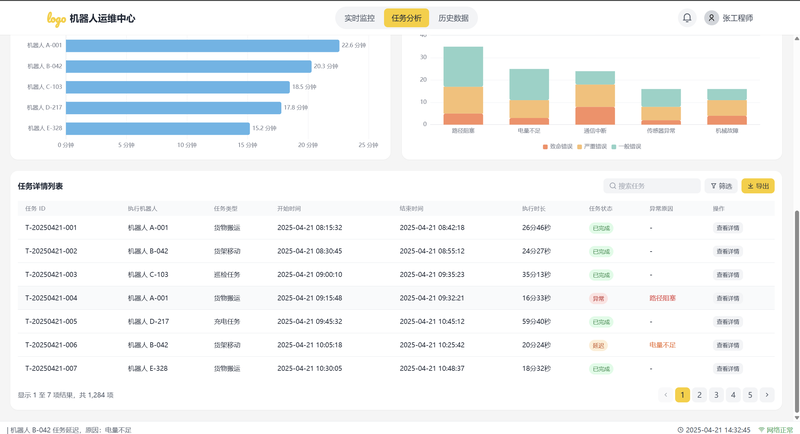Viewport: 800px width, 434px height.
Task: Open the notifications bell
Action: click(687, 18)
